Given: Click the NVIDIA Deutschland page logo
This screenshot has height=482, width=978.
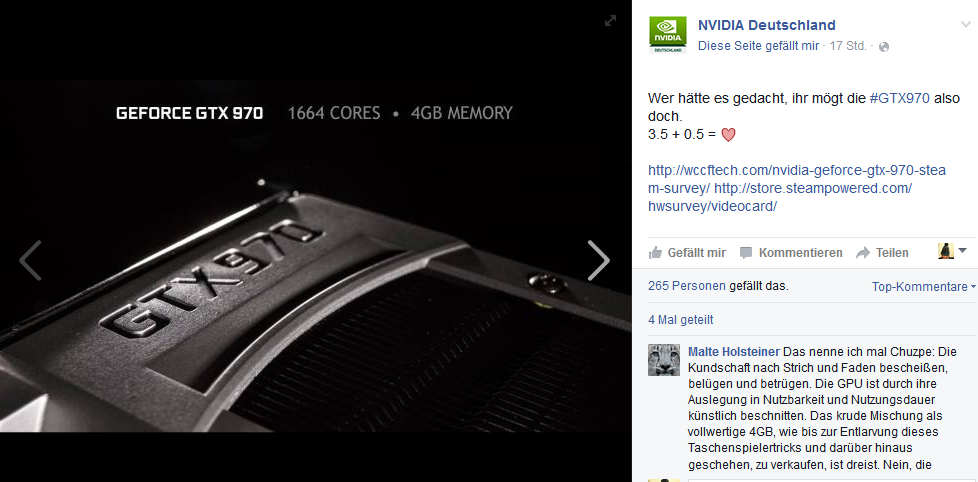Looking at the screenshot, I should coord(667,34).
